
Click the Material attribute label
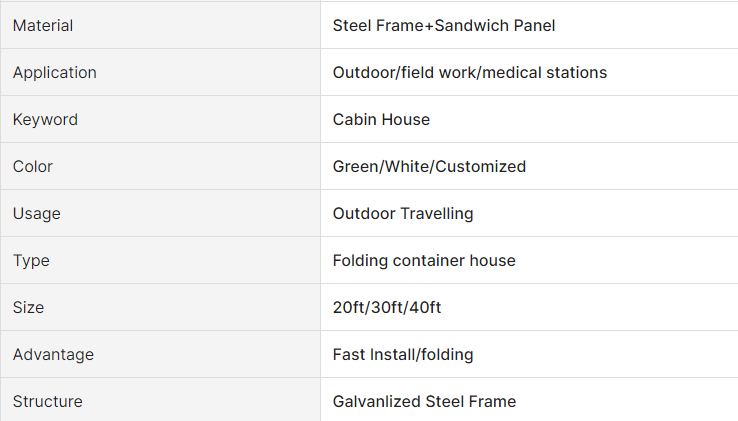pyautogui.click(x=43, y=25)
